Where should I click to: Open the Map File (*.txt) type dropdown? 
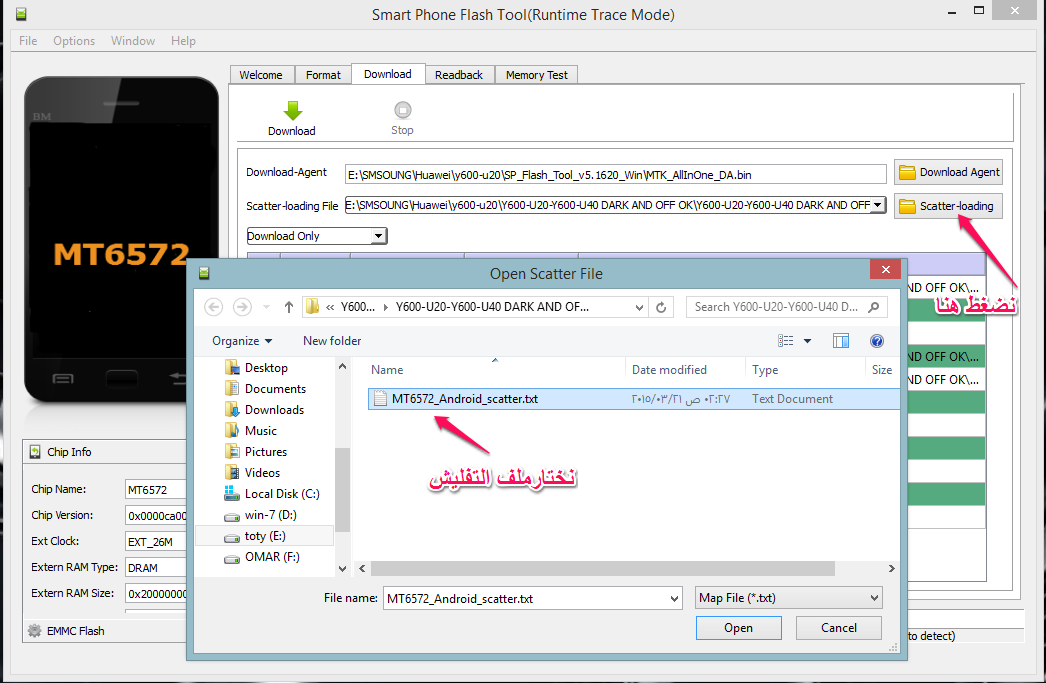789,598
